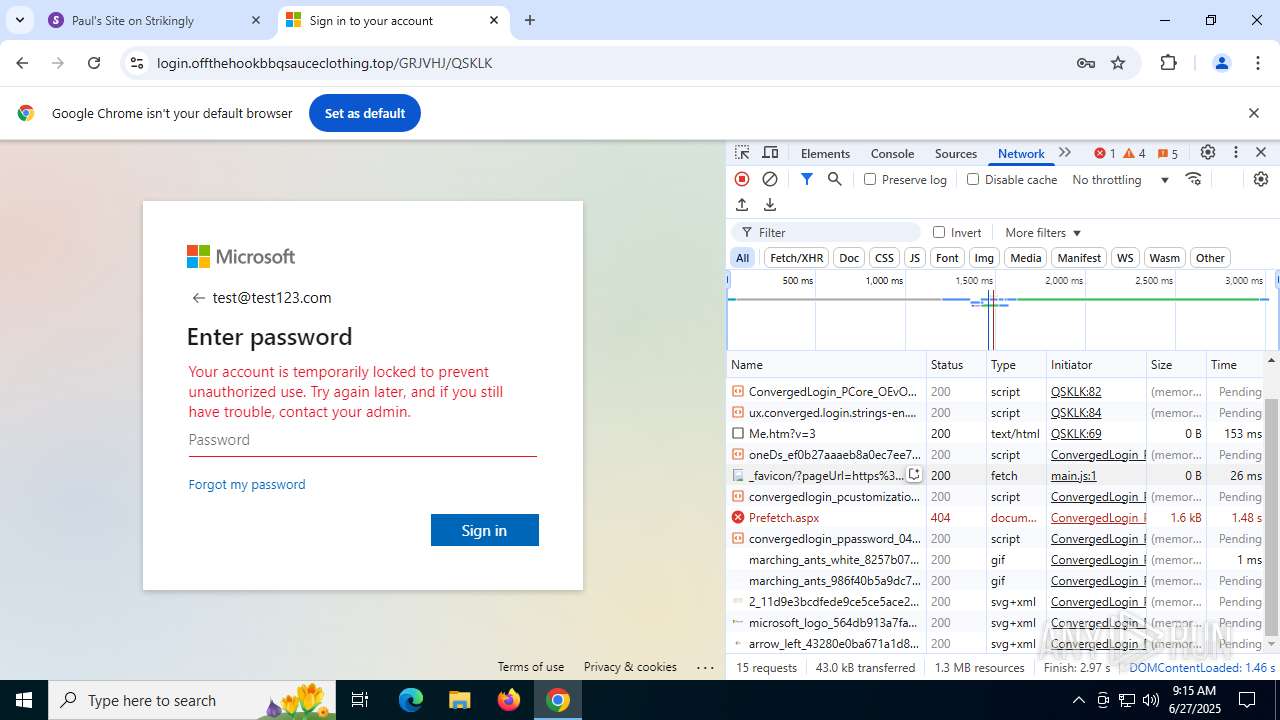Open network conditions wifi icon
The width and height of the screenshot is (1280, 720).
pos(1193,179)
